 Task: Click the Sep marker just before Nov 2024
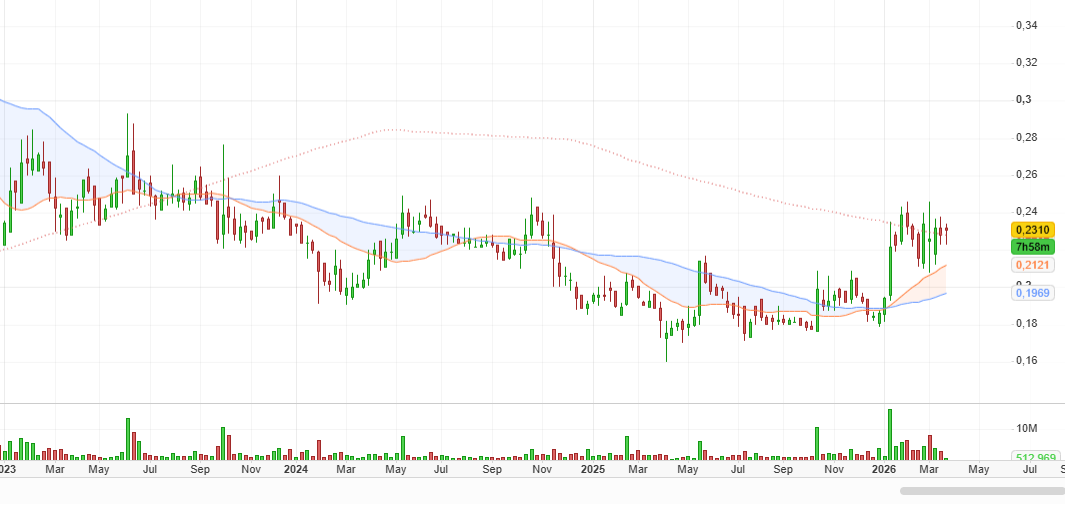[x=492, y=468]
